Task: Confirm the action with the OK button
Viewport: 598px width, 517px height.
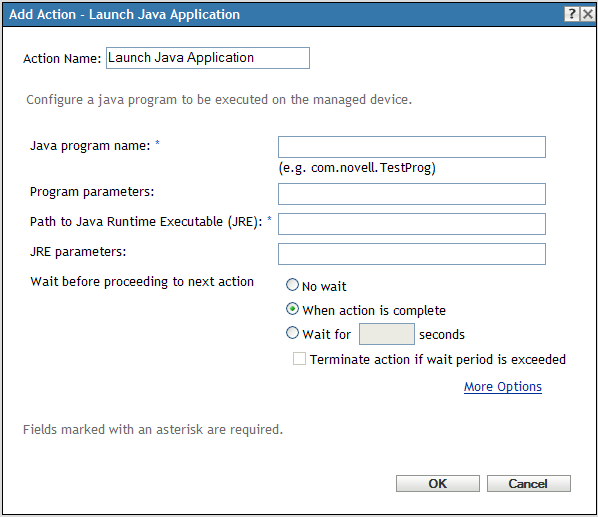Action: click(x=438, y=483)
